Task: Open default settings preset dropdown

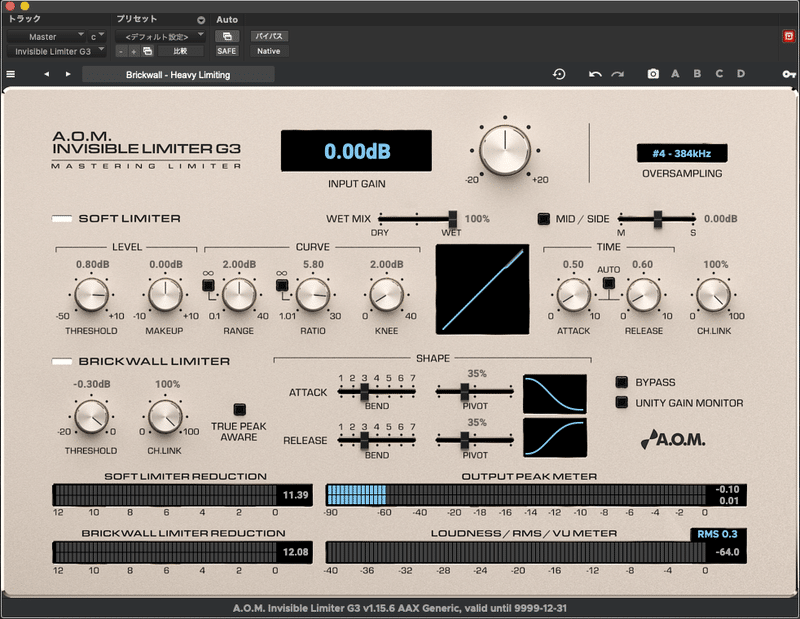Action: (160, 37)
